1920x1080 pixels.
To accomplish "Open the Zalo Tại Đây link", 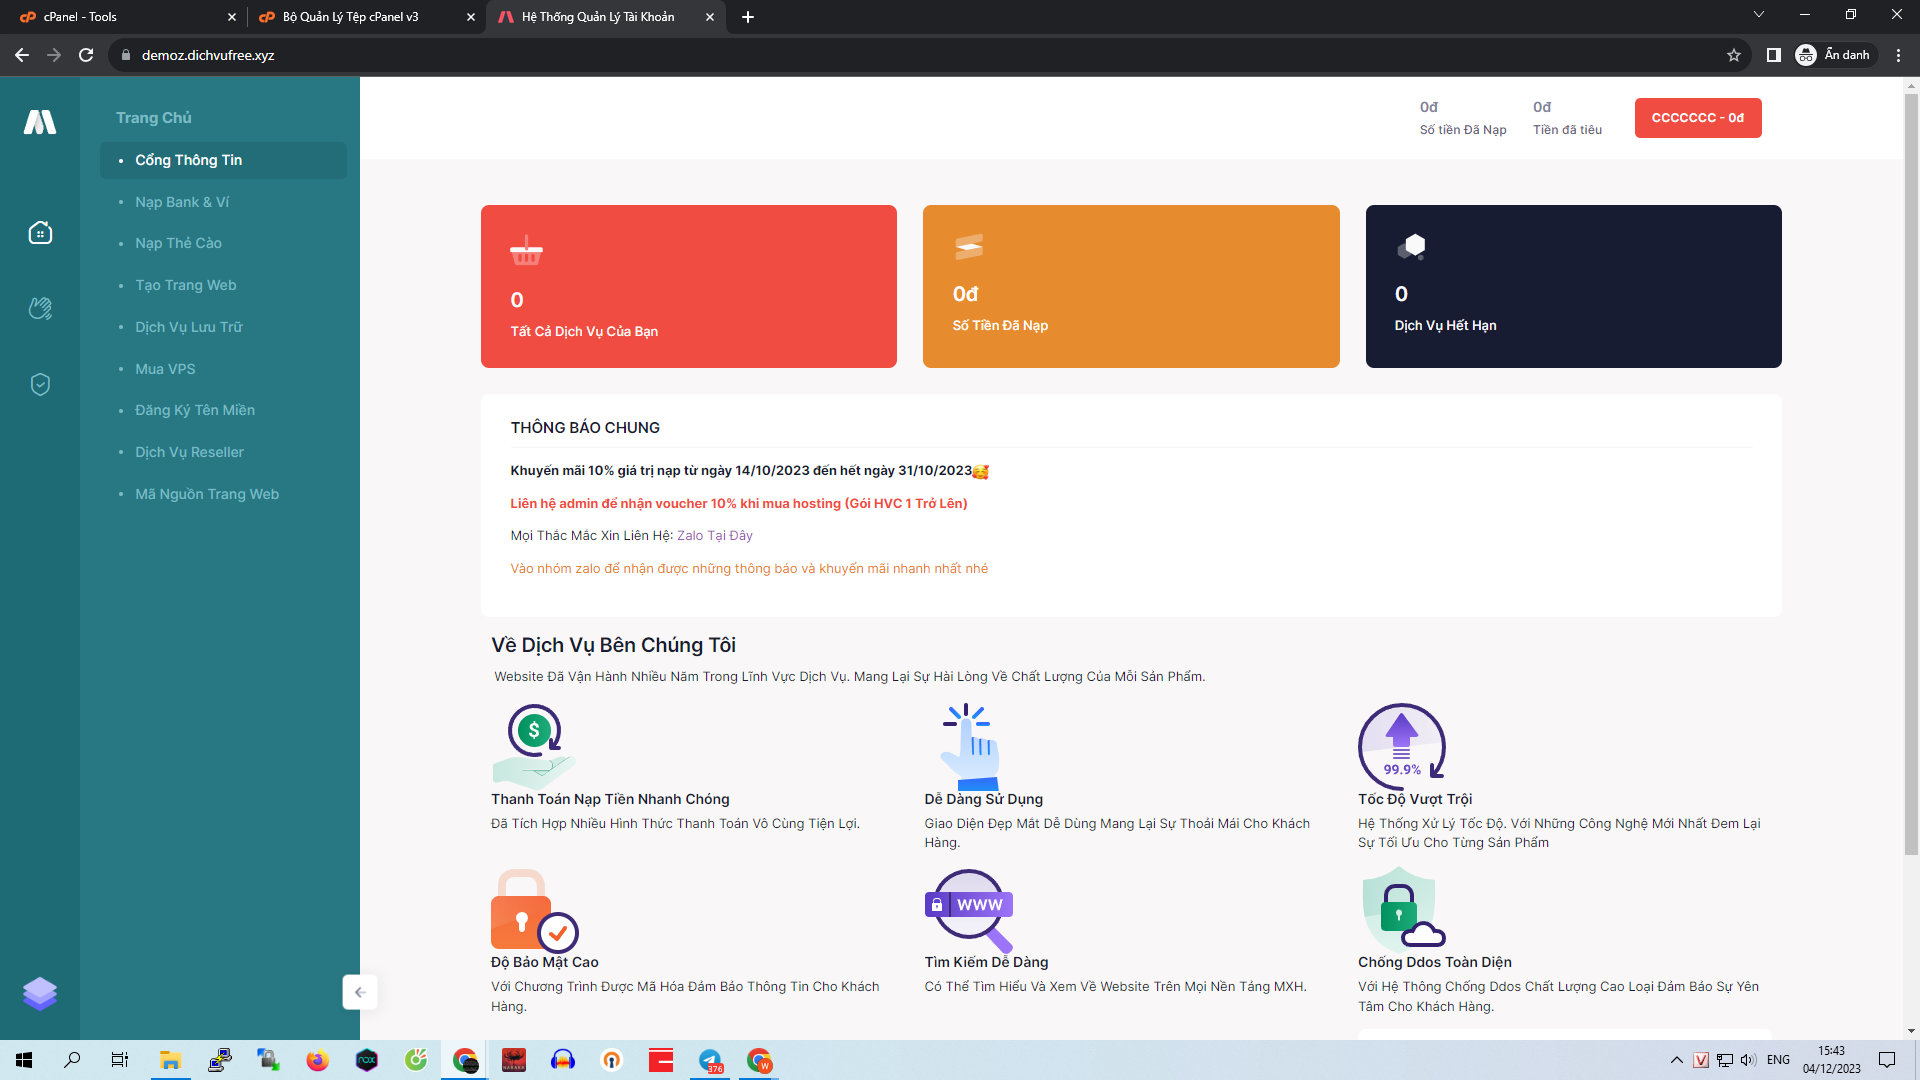I will pos(714,535).
